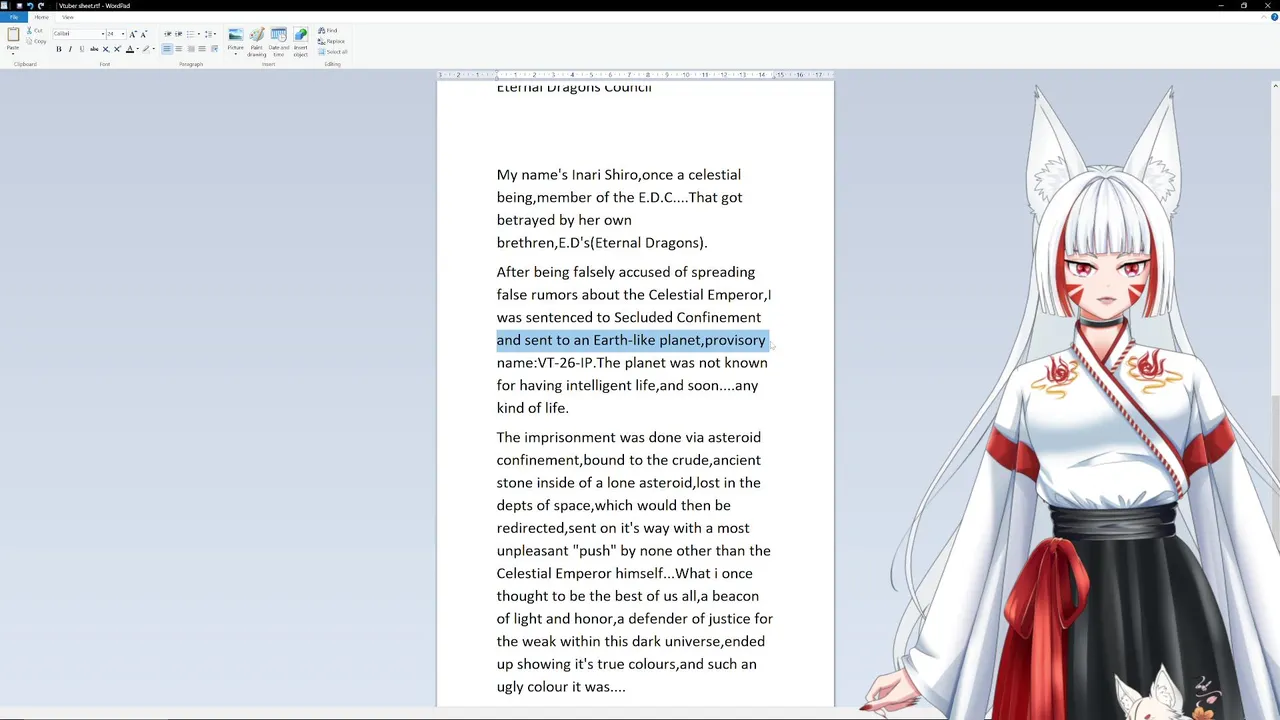
Task: Switch to the View ribbon tab
Action: coord(67,17)
